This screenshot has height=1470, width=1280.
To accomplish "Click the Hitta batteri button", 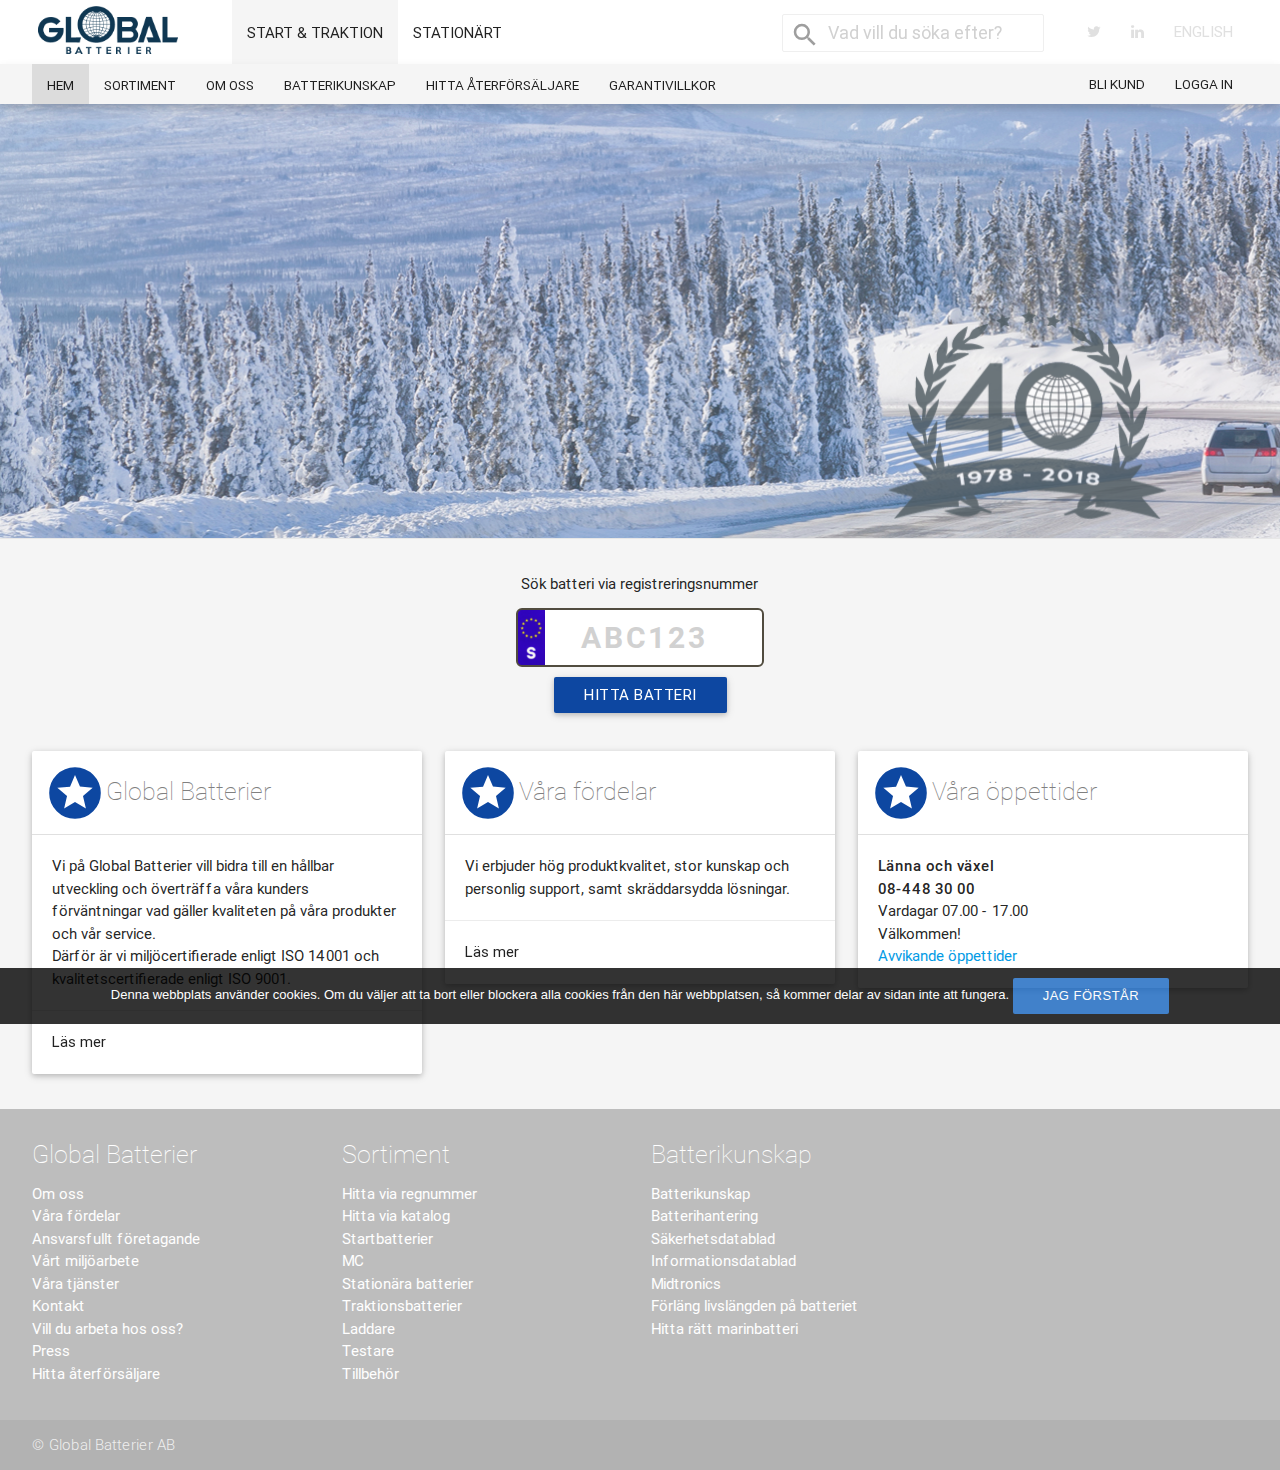I will click(640, 695).
